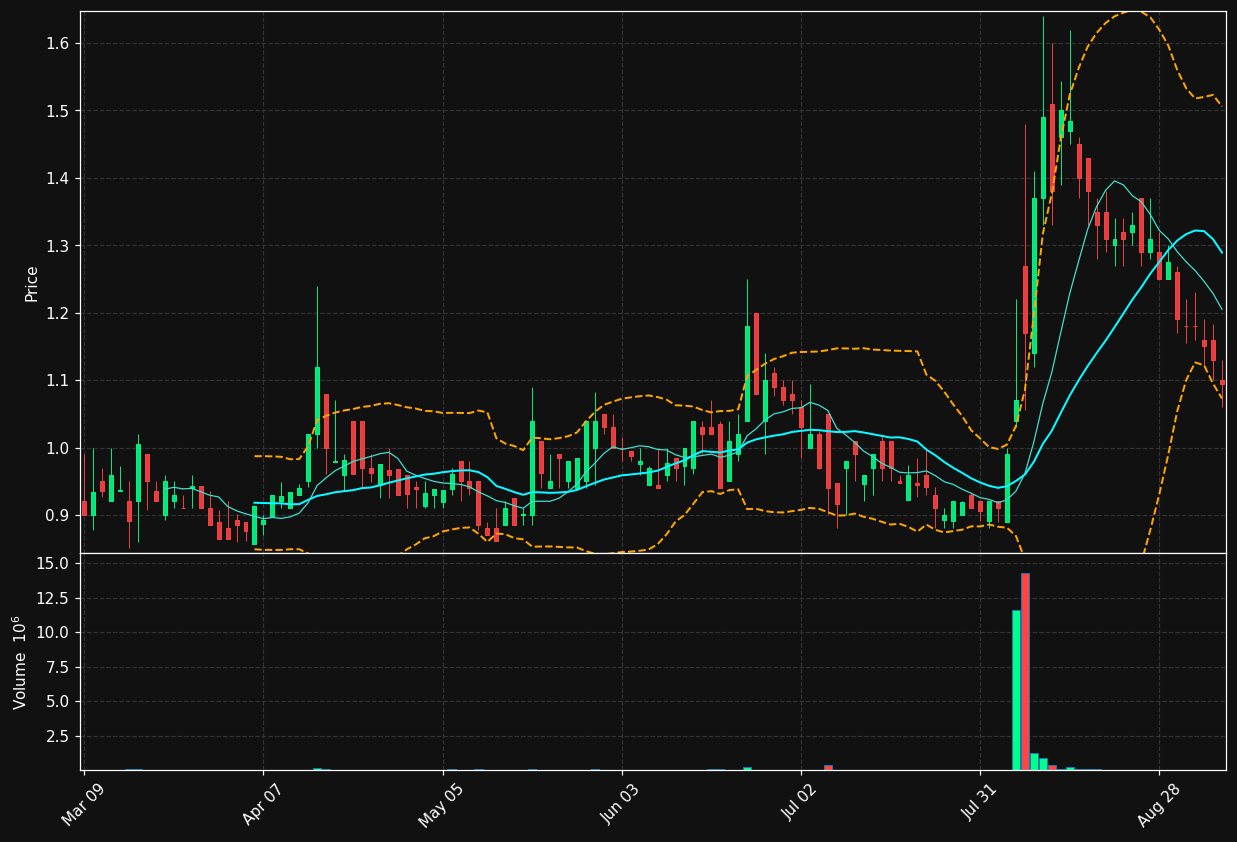Click the 10.0 volume axis value

pos(52,633)
